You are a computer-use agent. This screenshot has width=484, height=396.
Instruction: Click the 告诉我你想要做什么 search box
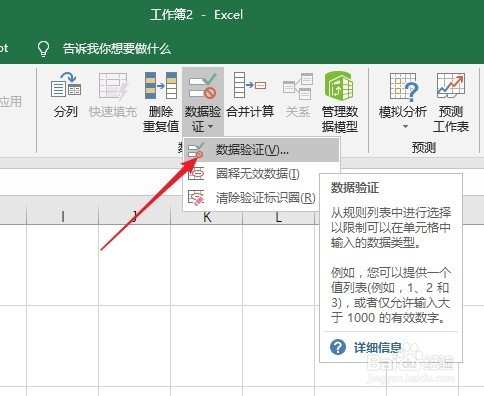coord(117,49)
